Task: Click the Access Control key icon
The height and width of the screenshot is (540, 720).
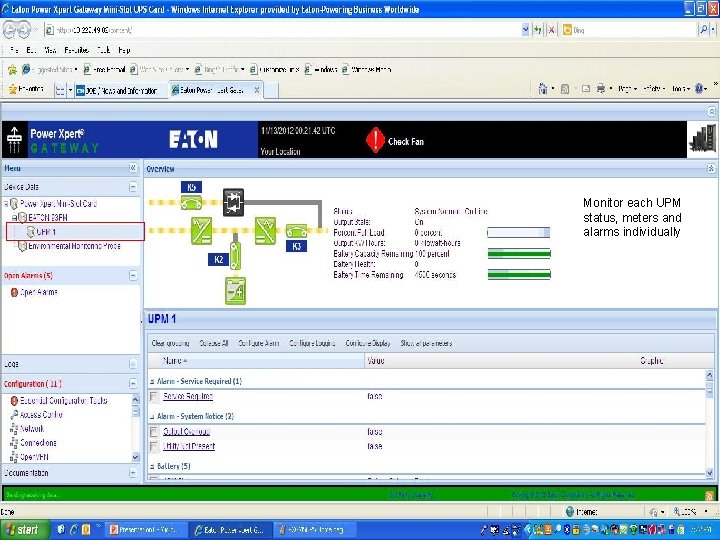Action: [x=14, y=415]
